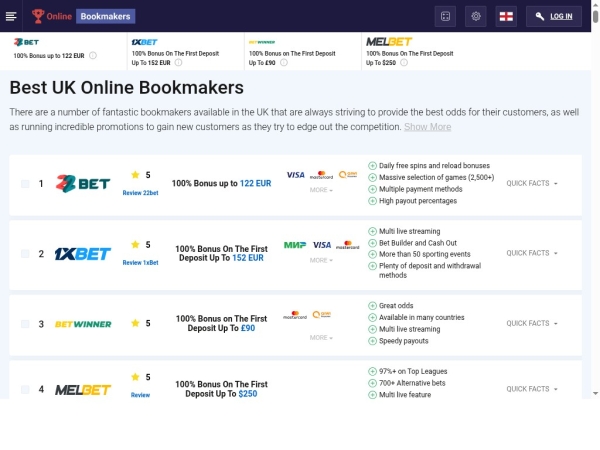Expand QUICK FACTS for BetWinner
Image resolution: width=600 pixels, height=450 pixels.
point(532,323)
